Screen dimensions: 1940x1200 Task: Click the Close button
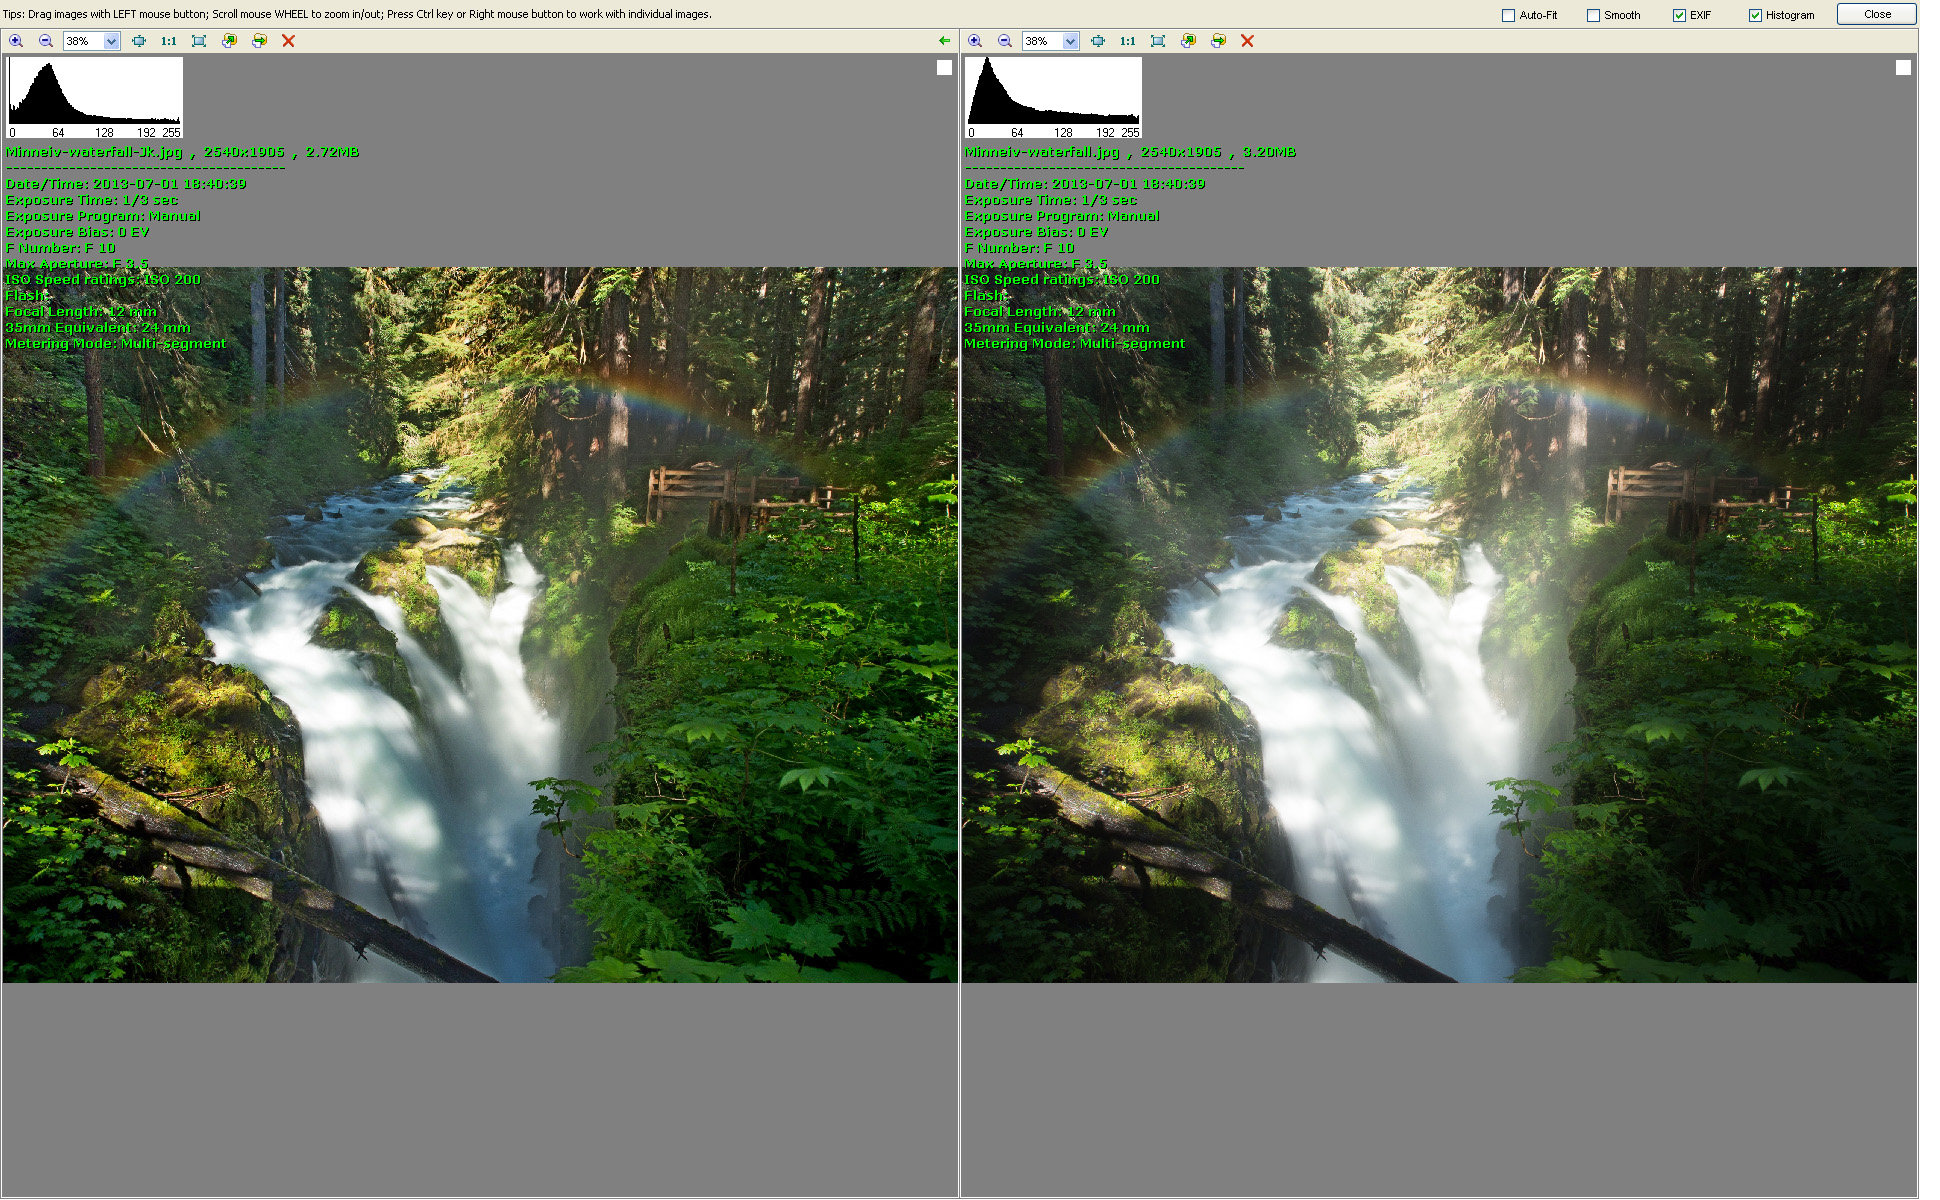[1876, 14]
